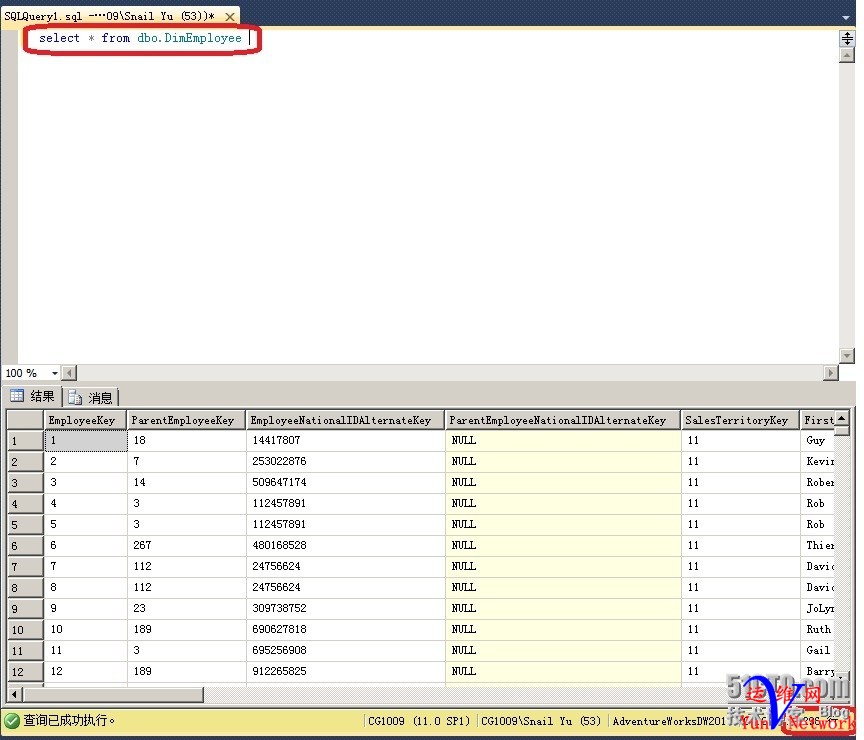Image resolution: width=864 pixels, height=740 pixels.
Task: Click the FirstName cell Ruth
Action: 818,629
